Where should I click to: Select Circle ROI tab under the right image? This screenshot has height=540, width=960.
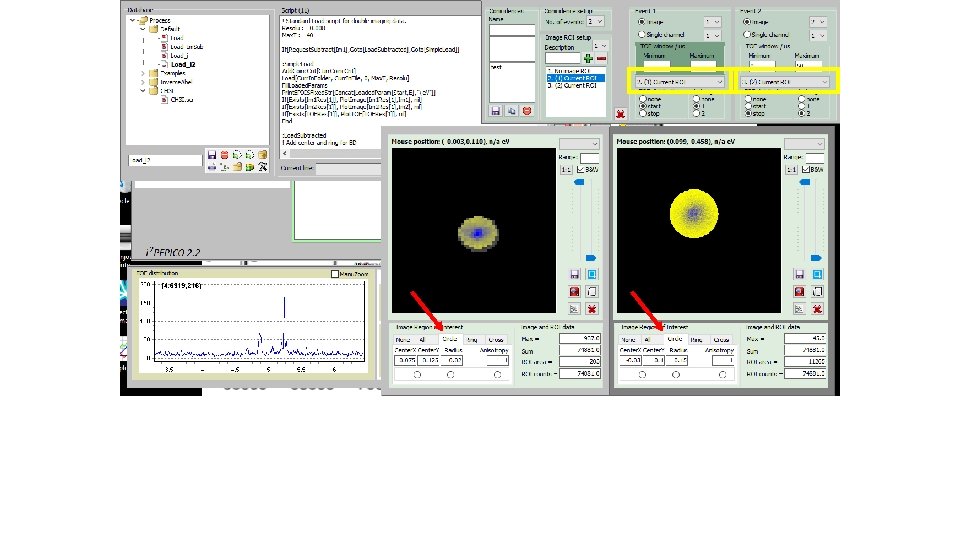[675, 339]
